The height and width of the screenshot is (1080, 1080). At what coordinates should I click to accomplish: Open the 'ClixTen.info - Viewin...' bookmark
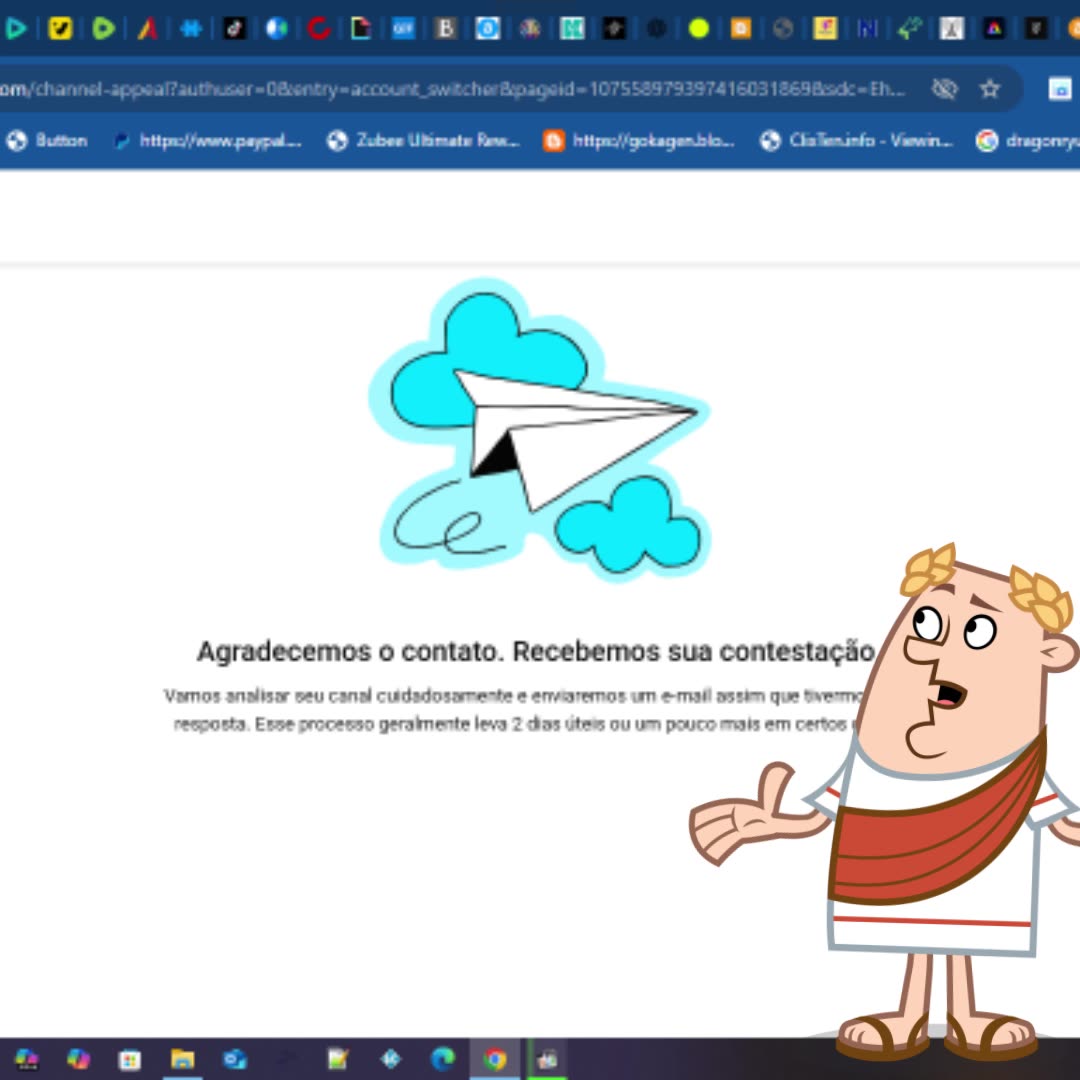[856, 141]
